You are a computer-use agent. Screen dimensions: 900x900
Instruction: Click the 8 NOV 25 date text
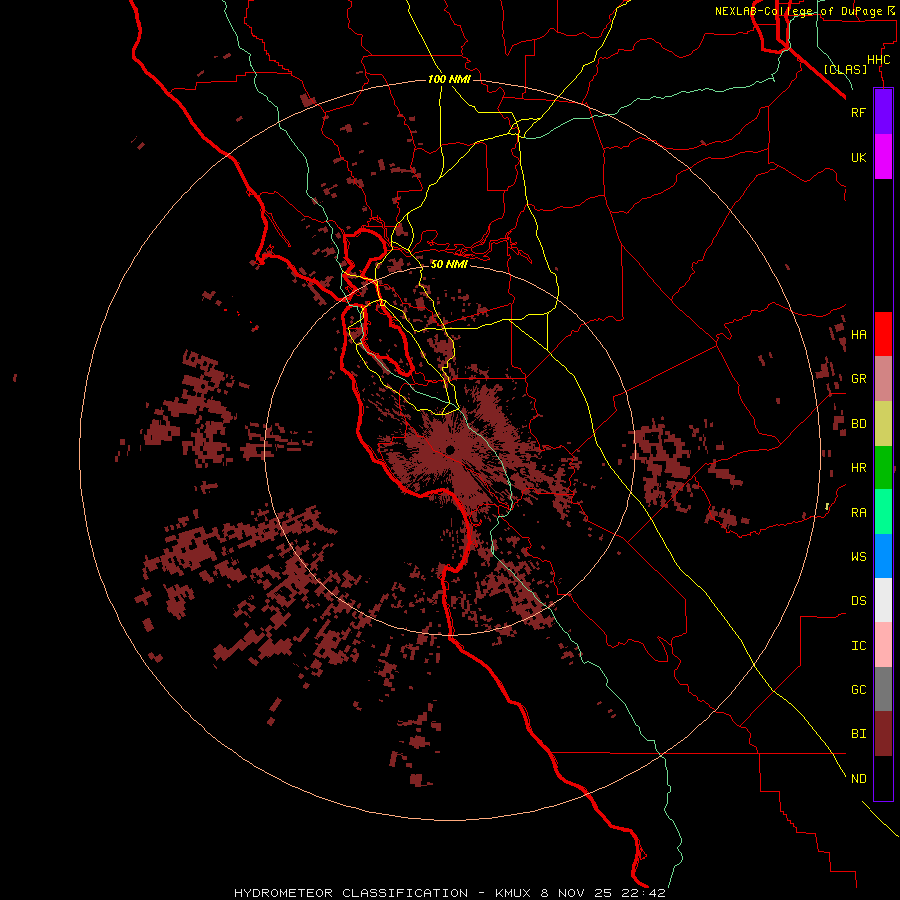(576, 893)
